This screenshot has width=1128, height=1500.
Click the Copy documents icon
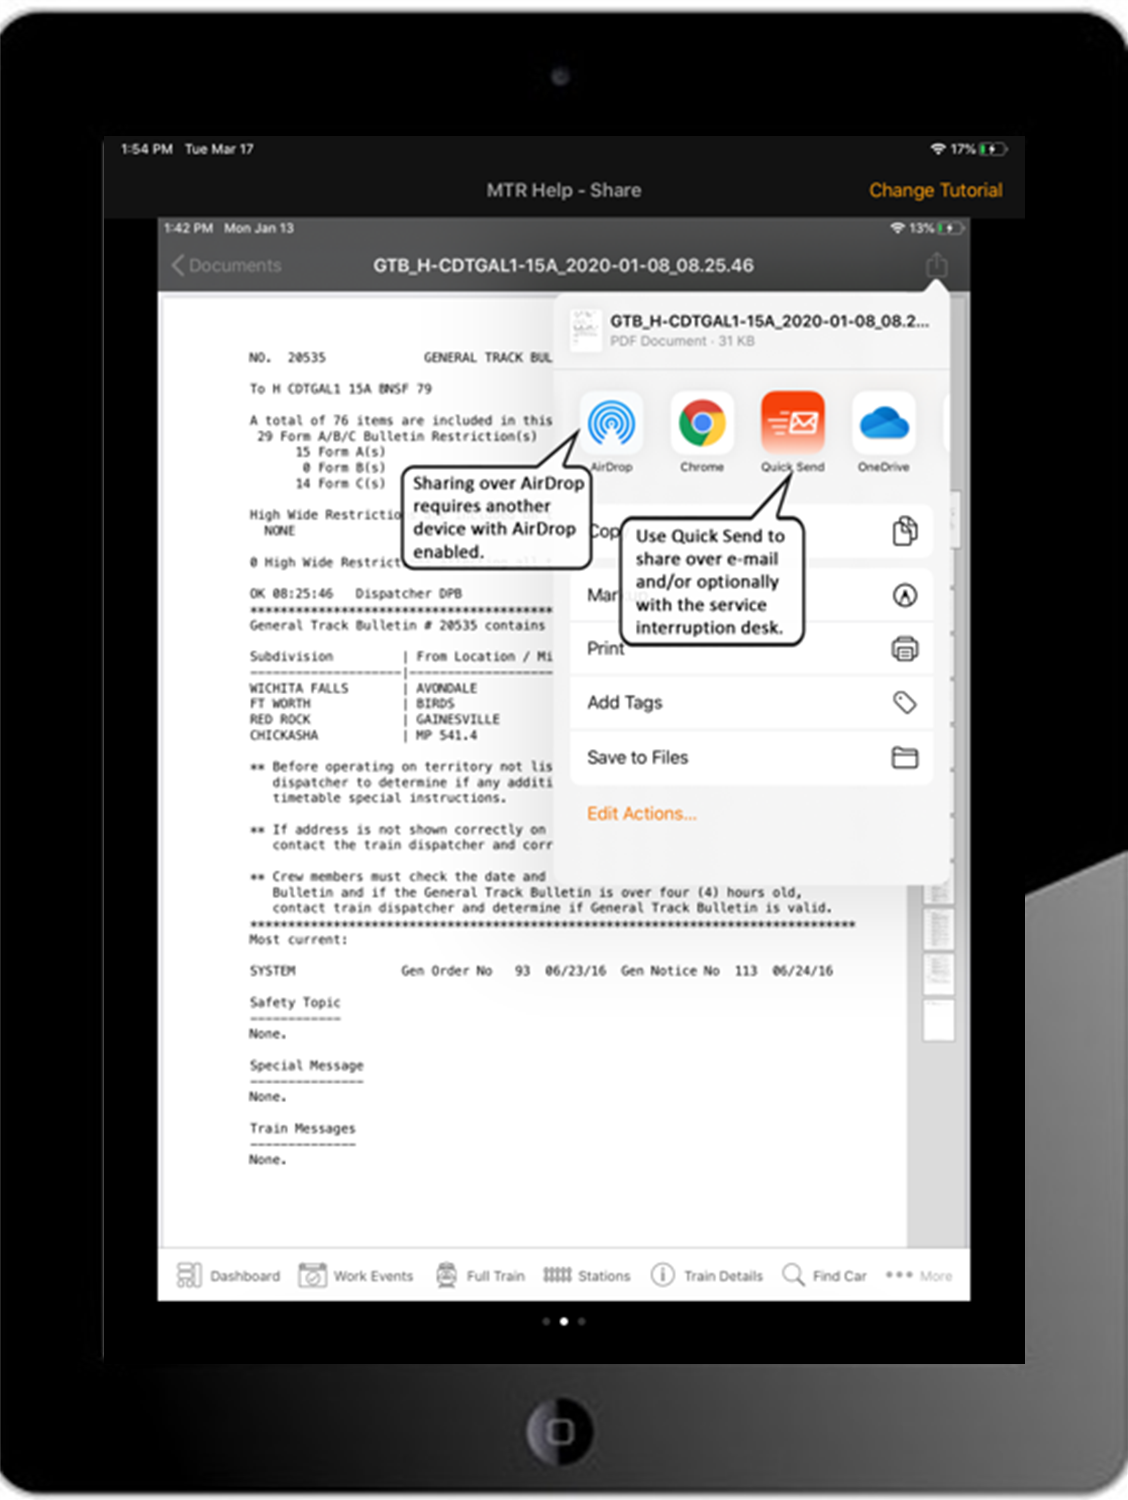pyautogui.click(x=904, y=531)
